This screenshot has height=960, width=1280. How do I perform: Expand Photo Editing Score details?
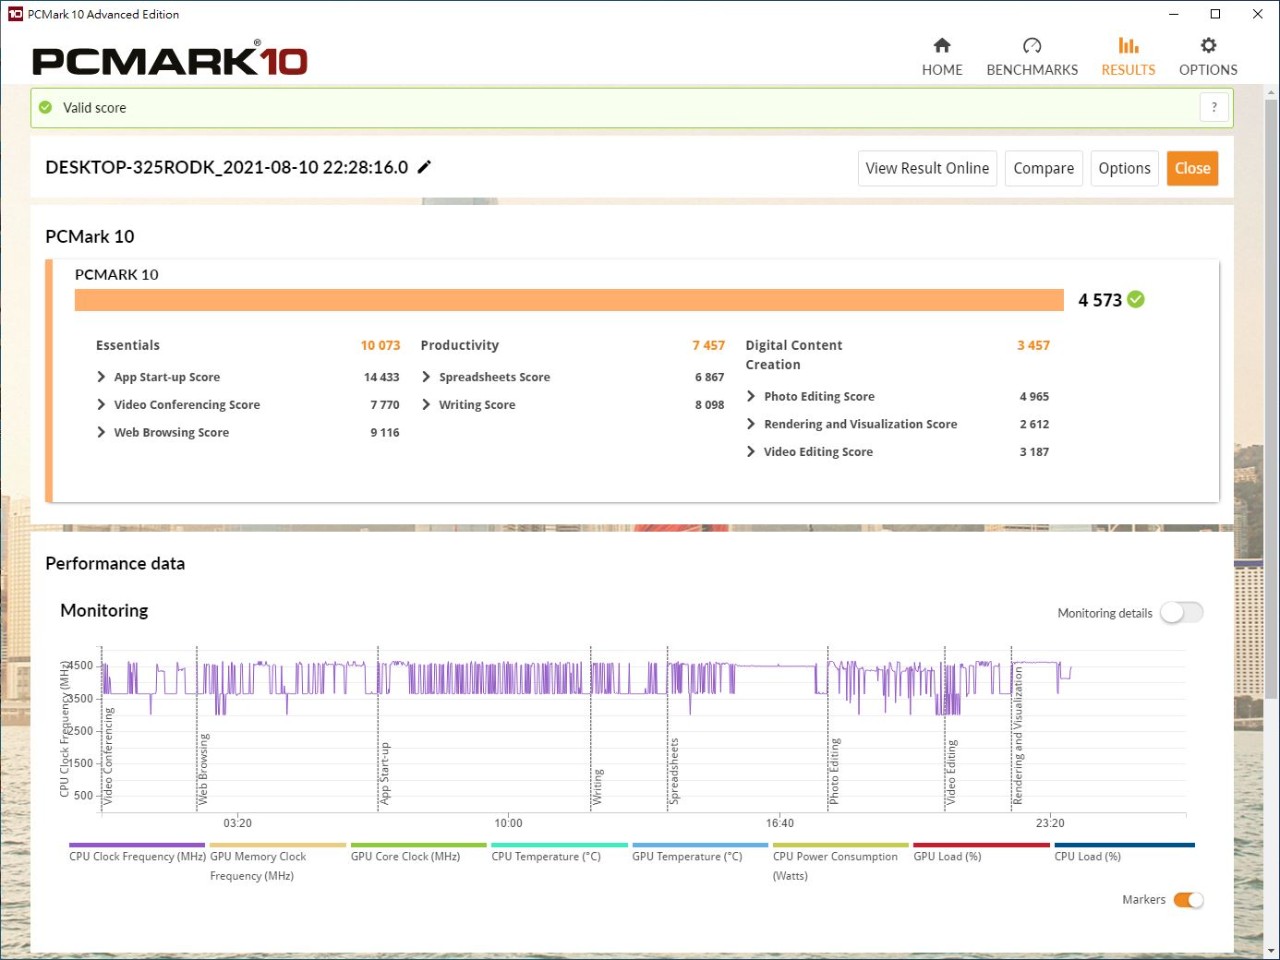[751, 396]
